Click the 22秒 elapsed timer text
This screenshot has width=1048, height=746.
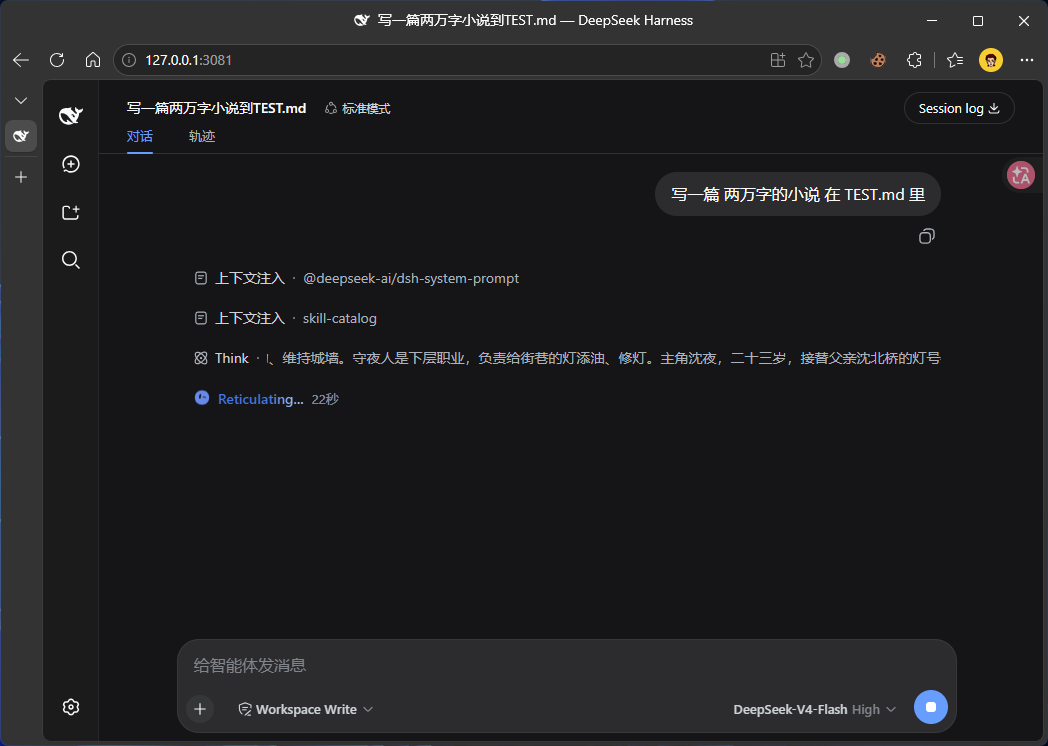[325, 399]
